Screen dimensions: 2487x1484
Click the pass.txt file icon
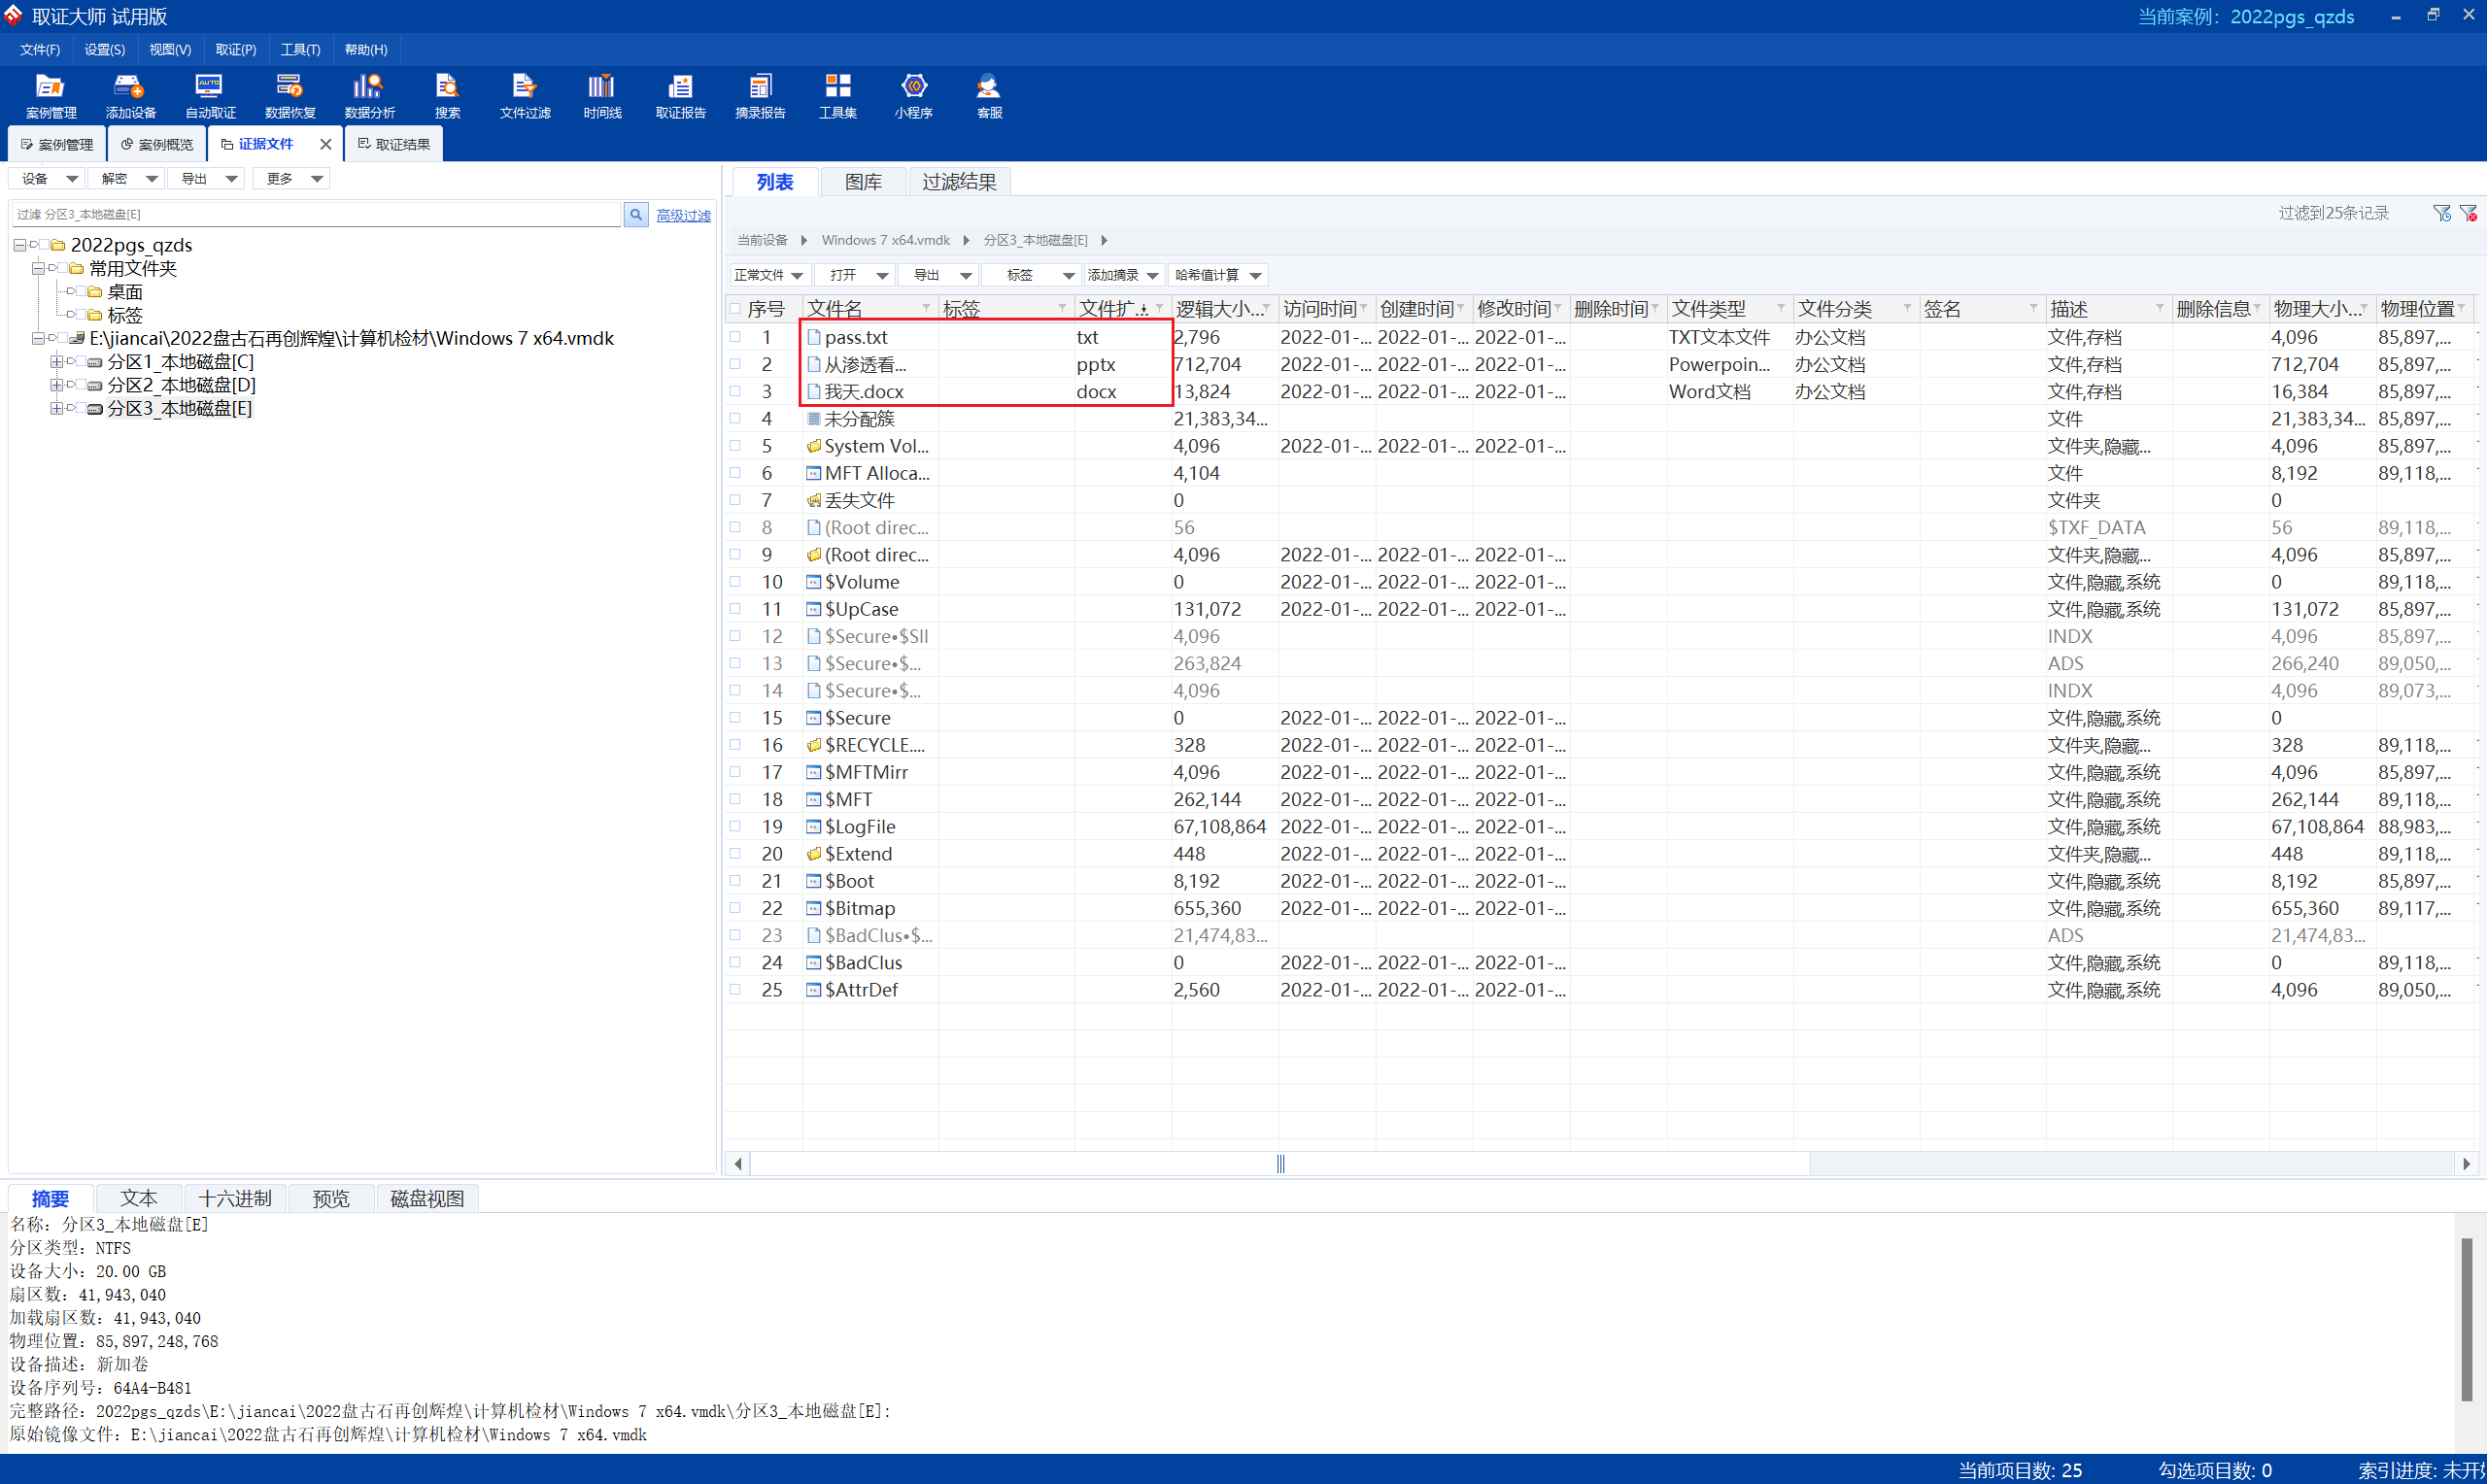tap(813, 337)
